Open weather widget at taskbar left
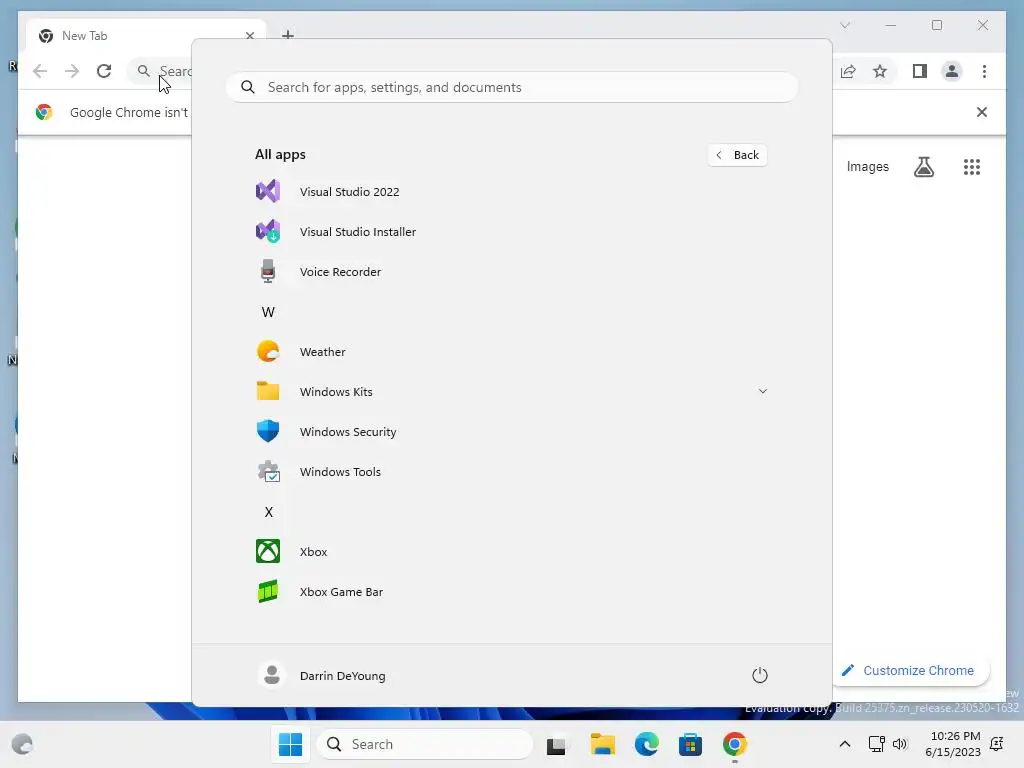The width and height of the screenshot is (1024, 768). (22, 744)
